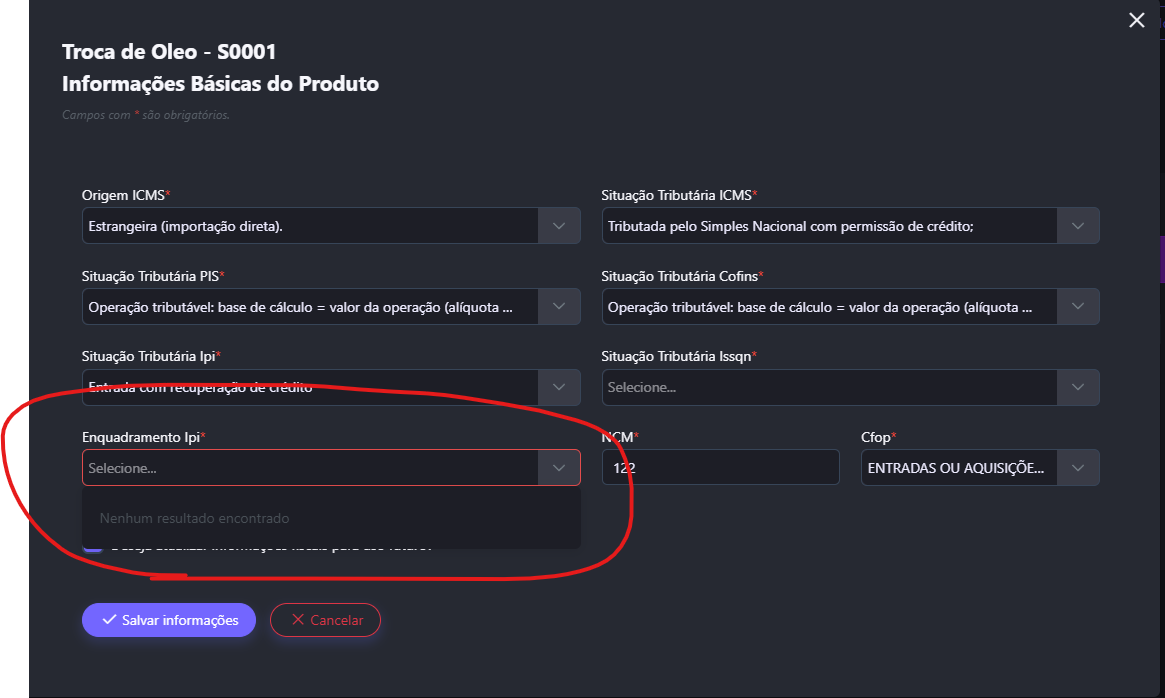The width and height of the screenshot is (1165, 698).
Task: Toggle the update fiscal information checkbox
Action: click(92, 546)
